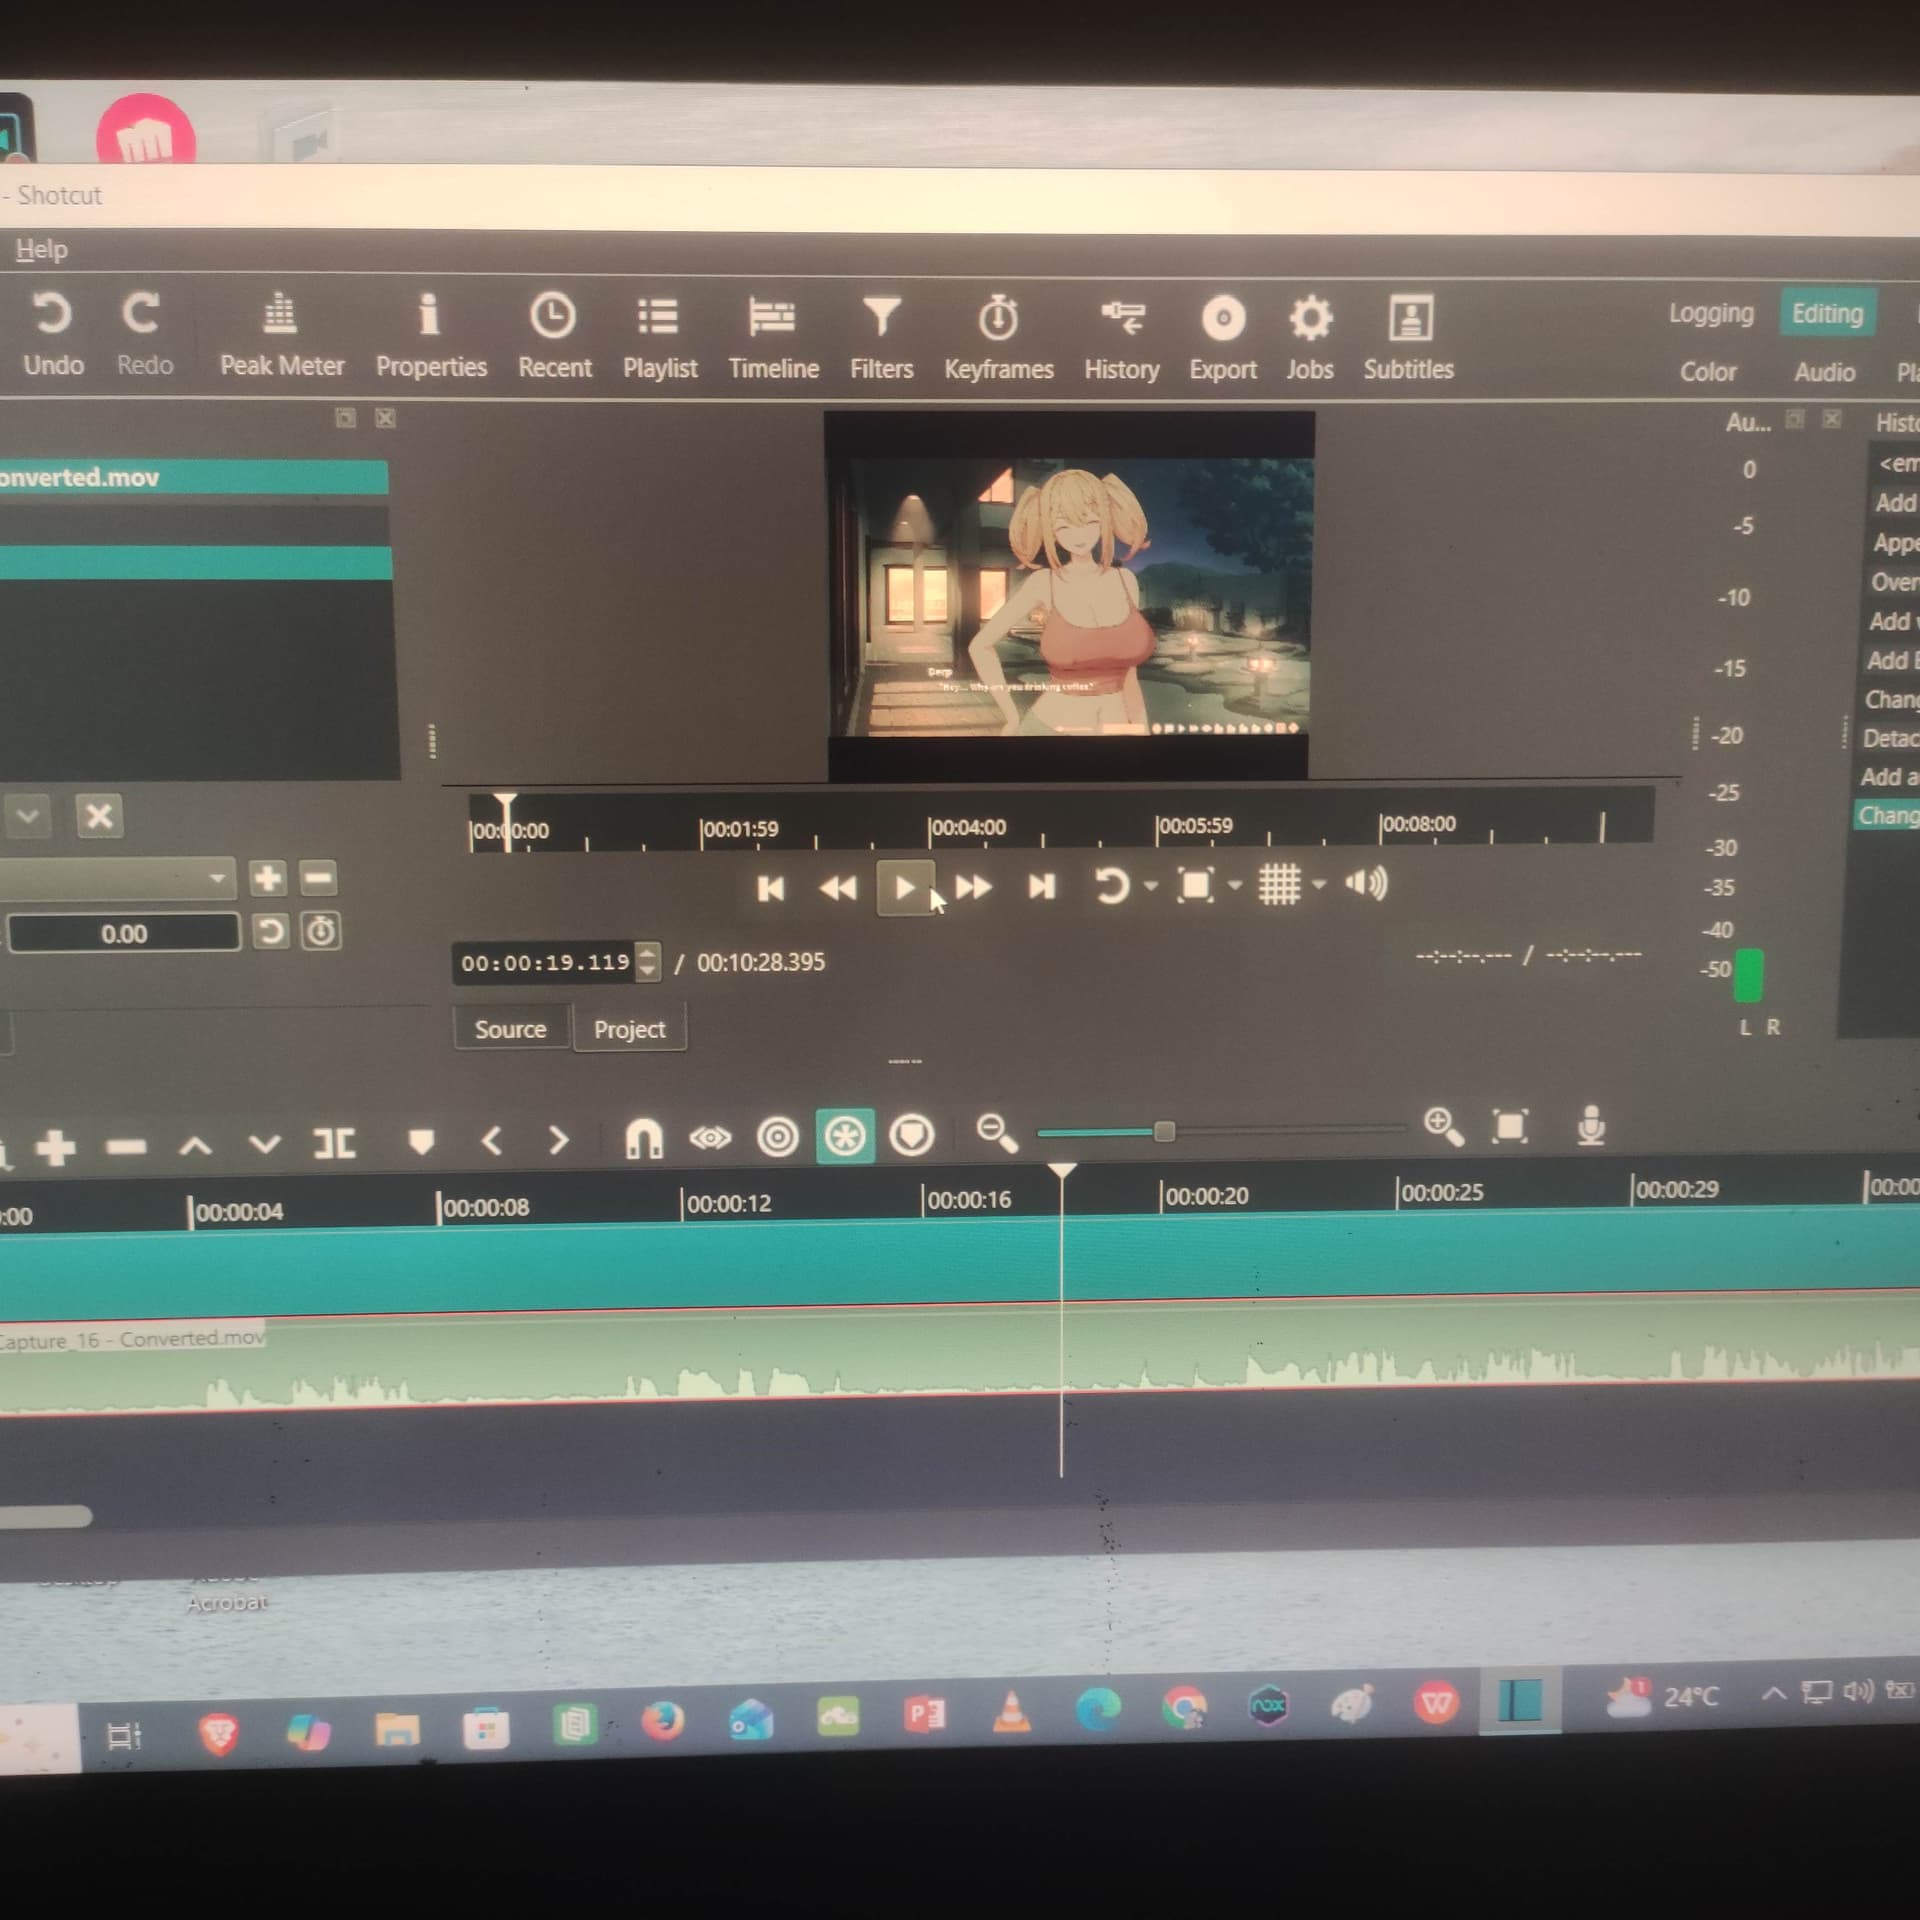Toggle timeline snapping magnet
The width and height of the screenshot is (1920, 1920).
643,1138
